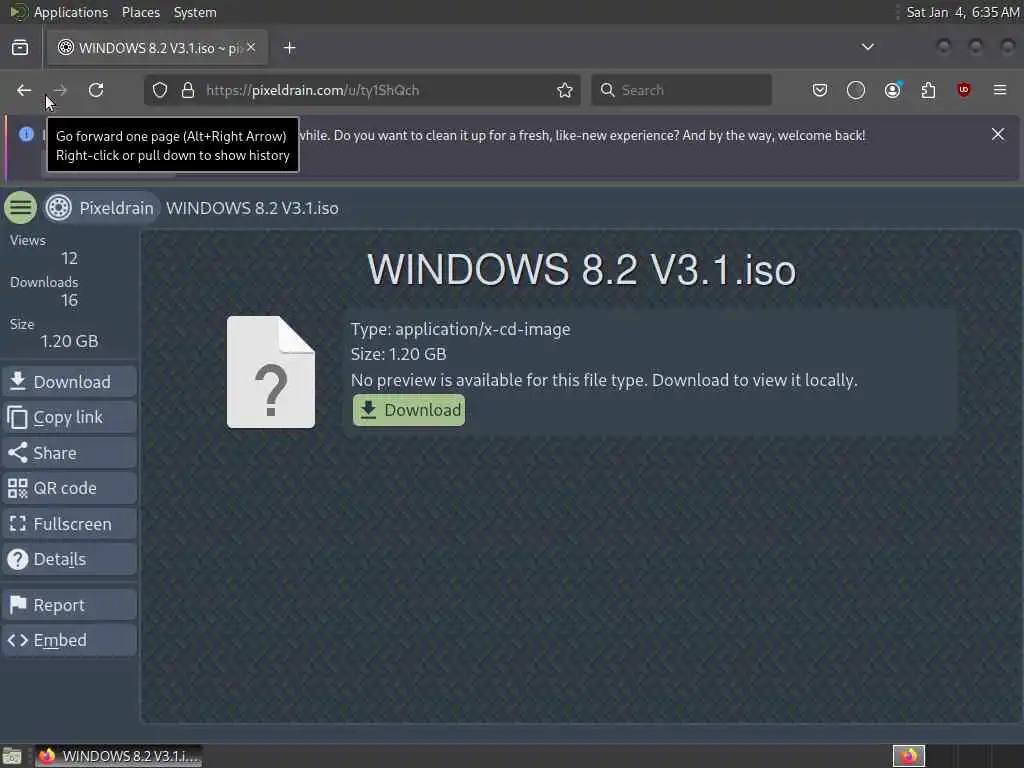Screen dimensions: 1024x768
Task: Enter Fullscreen view
Action: pyautogui.click(x=69, y=524)
